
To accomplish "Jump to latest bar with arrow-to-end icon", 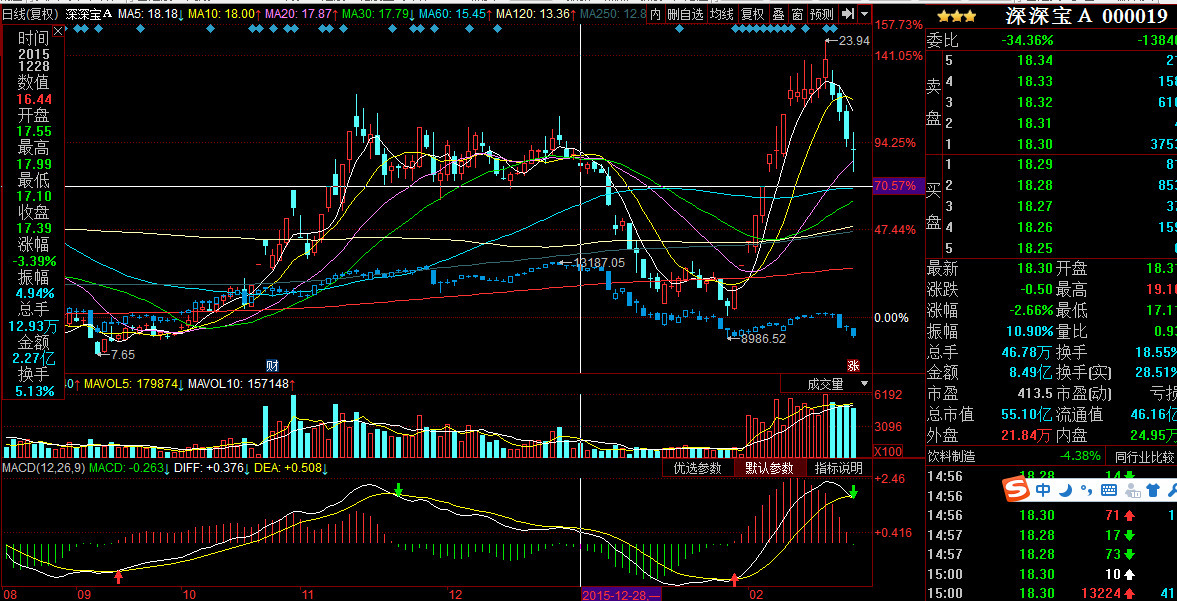I will [848, 14].
